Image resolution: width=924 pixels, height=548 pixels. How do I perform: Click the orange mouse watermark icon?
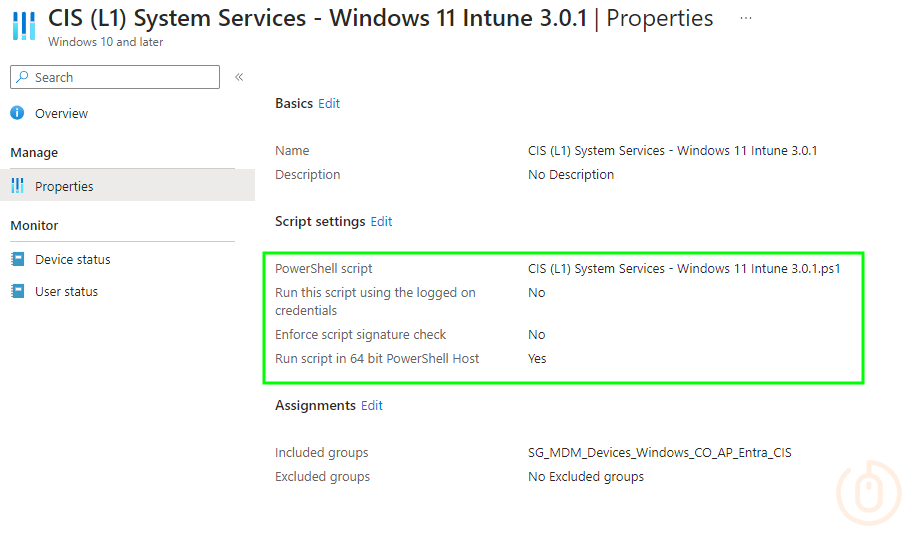pos(866,492)
